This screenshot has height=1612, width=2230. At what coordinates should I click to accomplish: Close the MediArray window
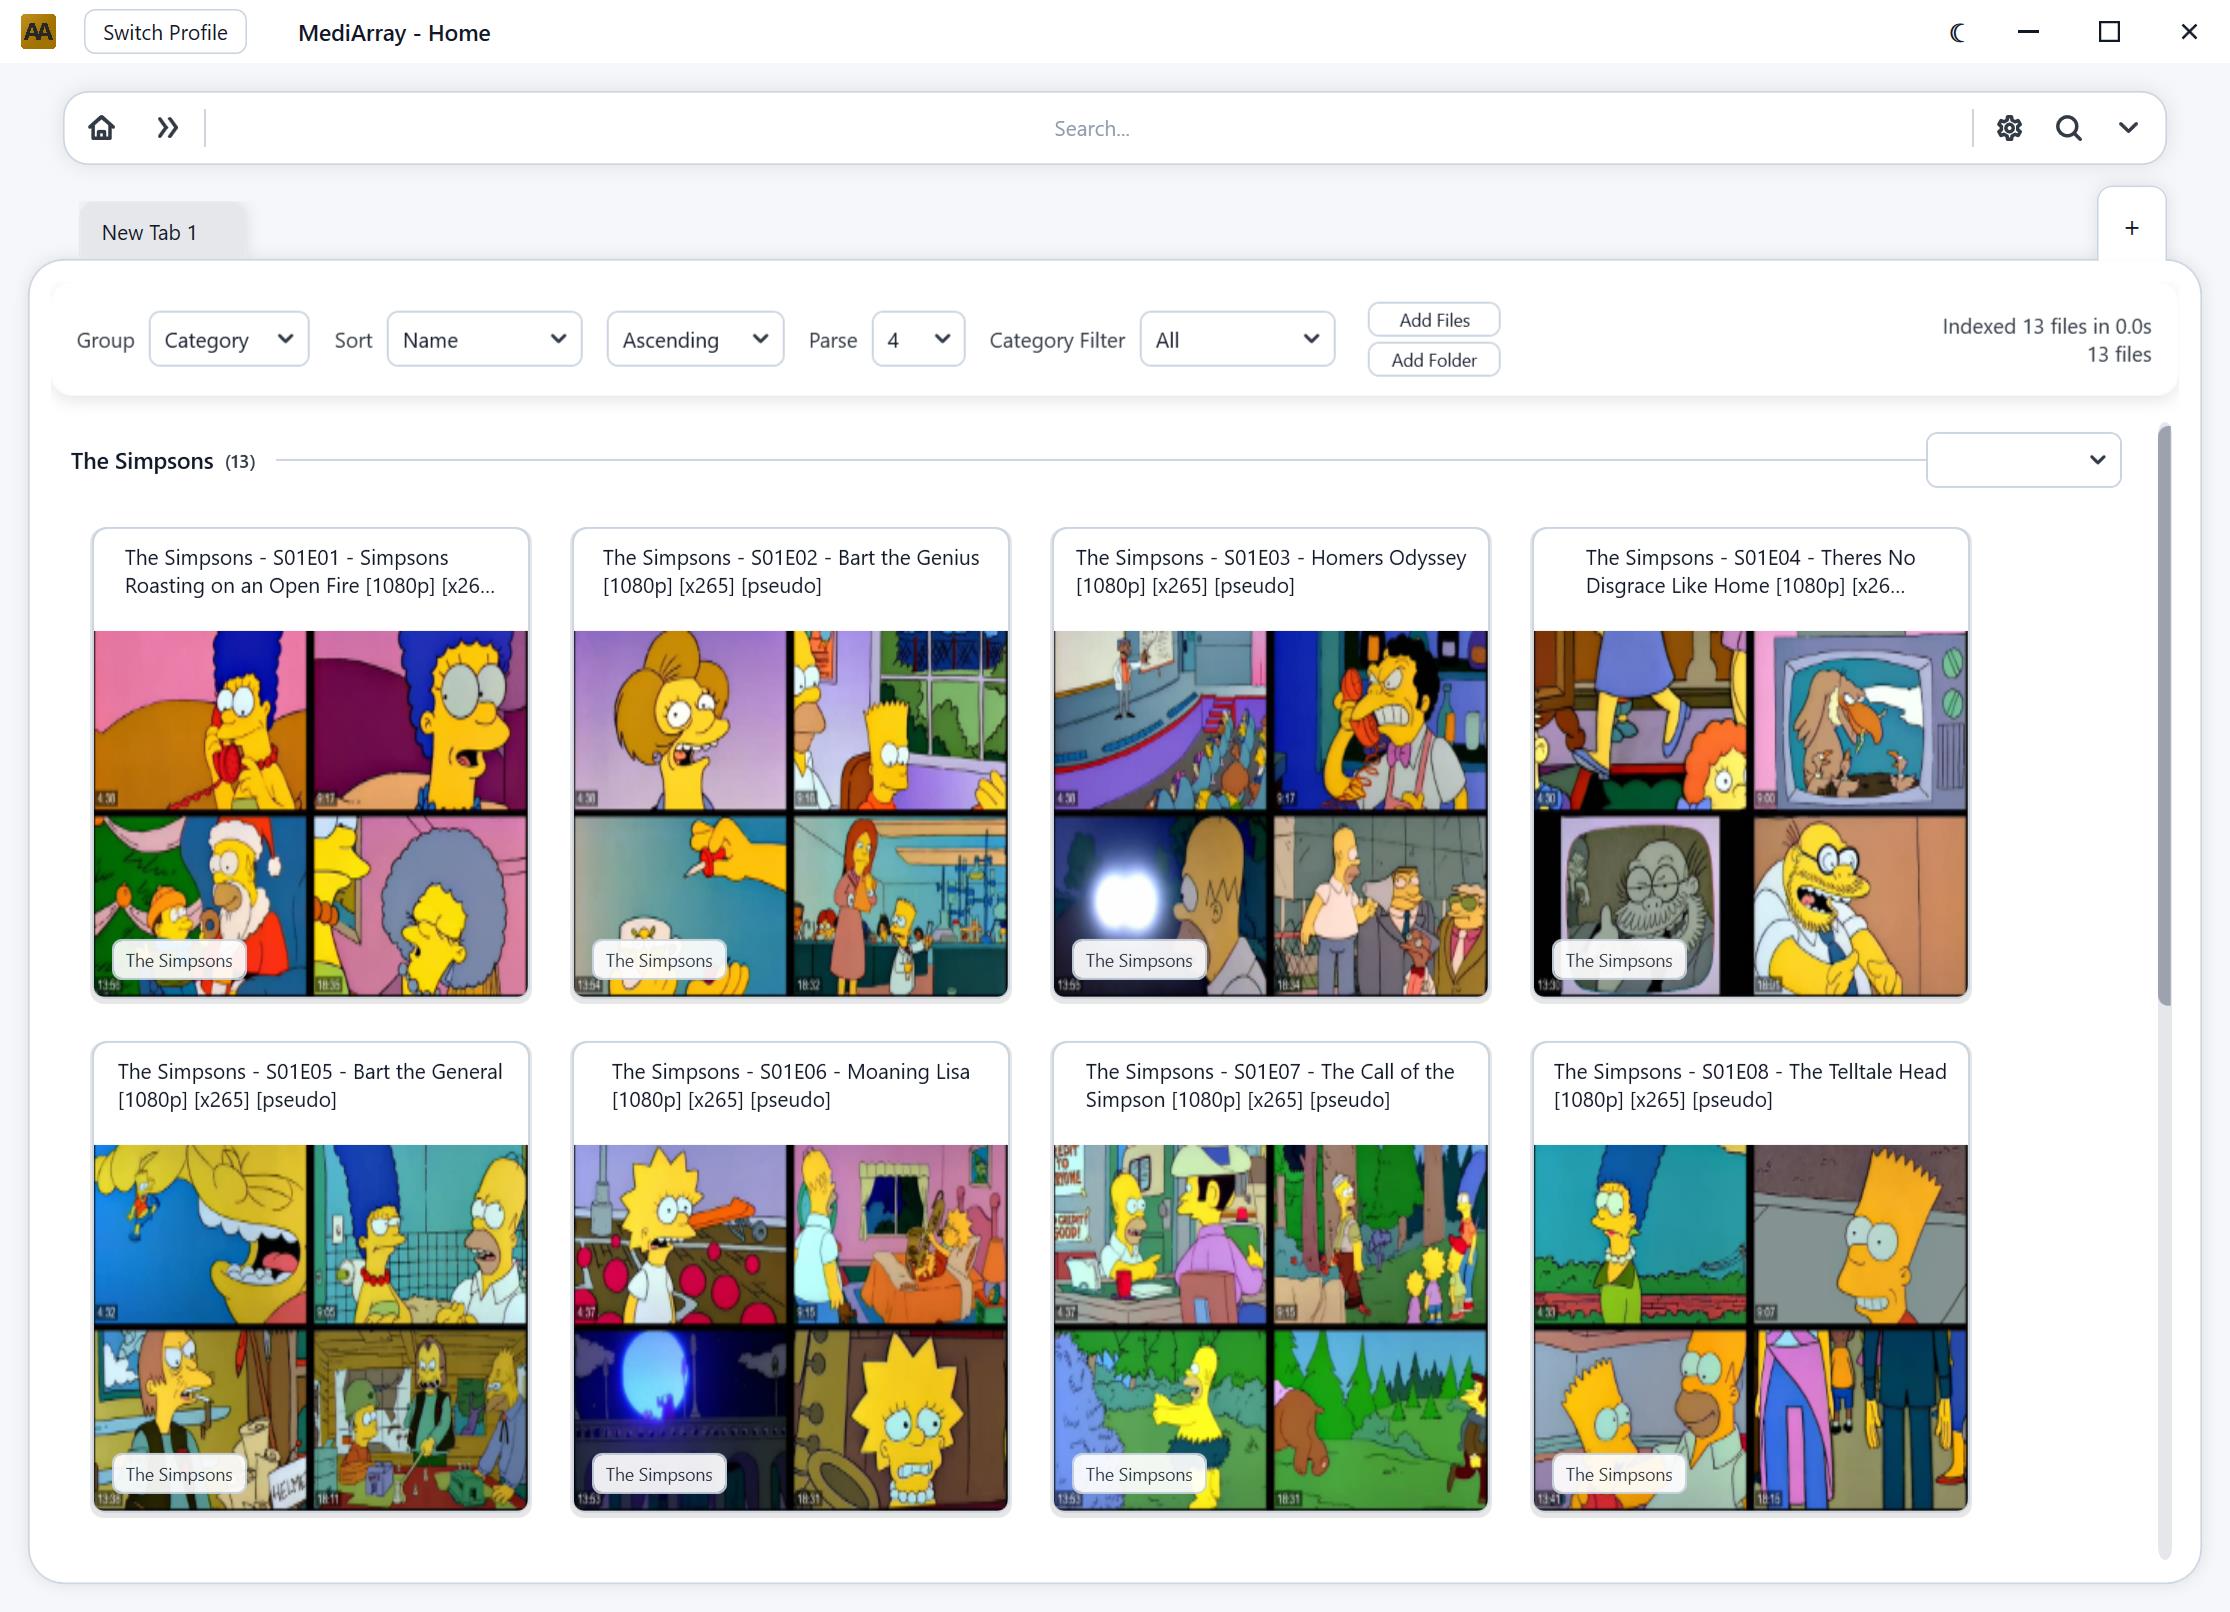2189,32
